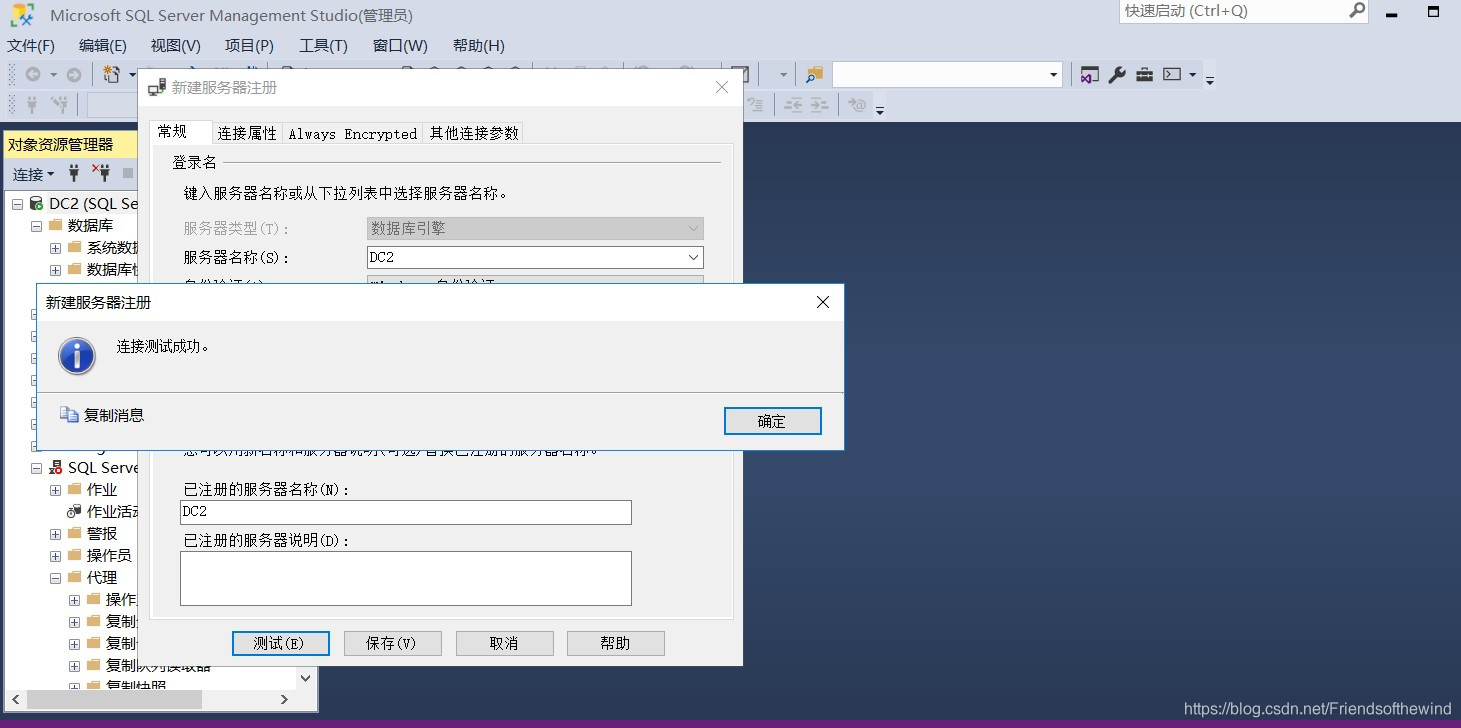Screen dimensions: 1461x728
Task: Click the 帮助 help button
Action: [615, 643]
